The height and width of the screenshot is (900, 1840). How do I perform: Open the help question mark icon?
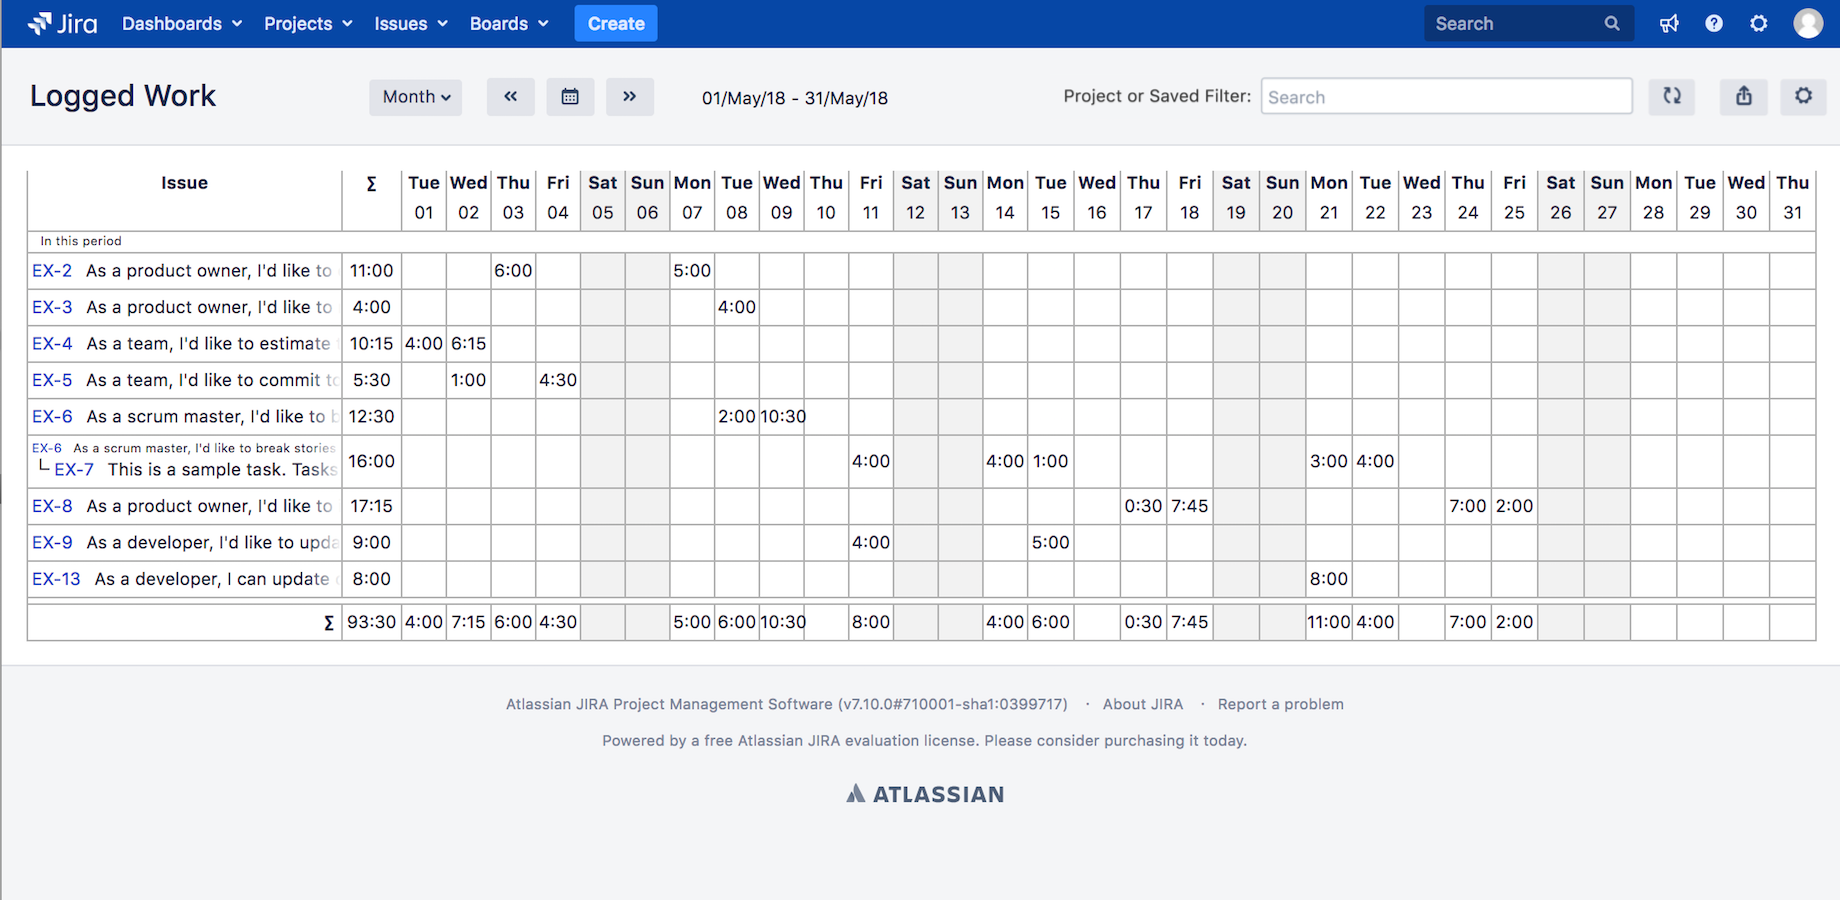click(1714, 24)
